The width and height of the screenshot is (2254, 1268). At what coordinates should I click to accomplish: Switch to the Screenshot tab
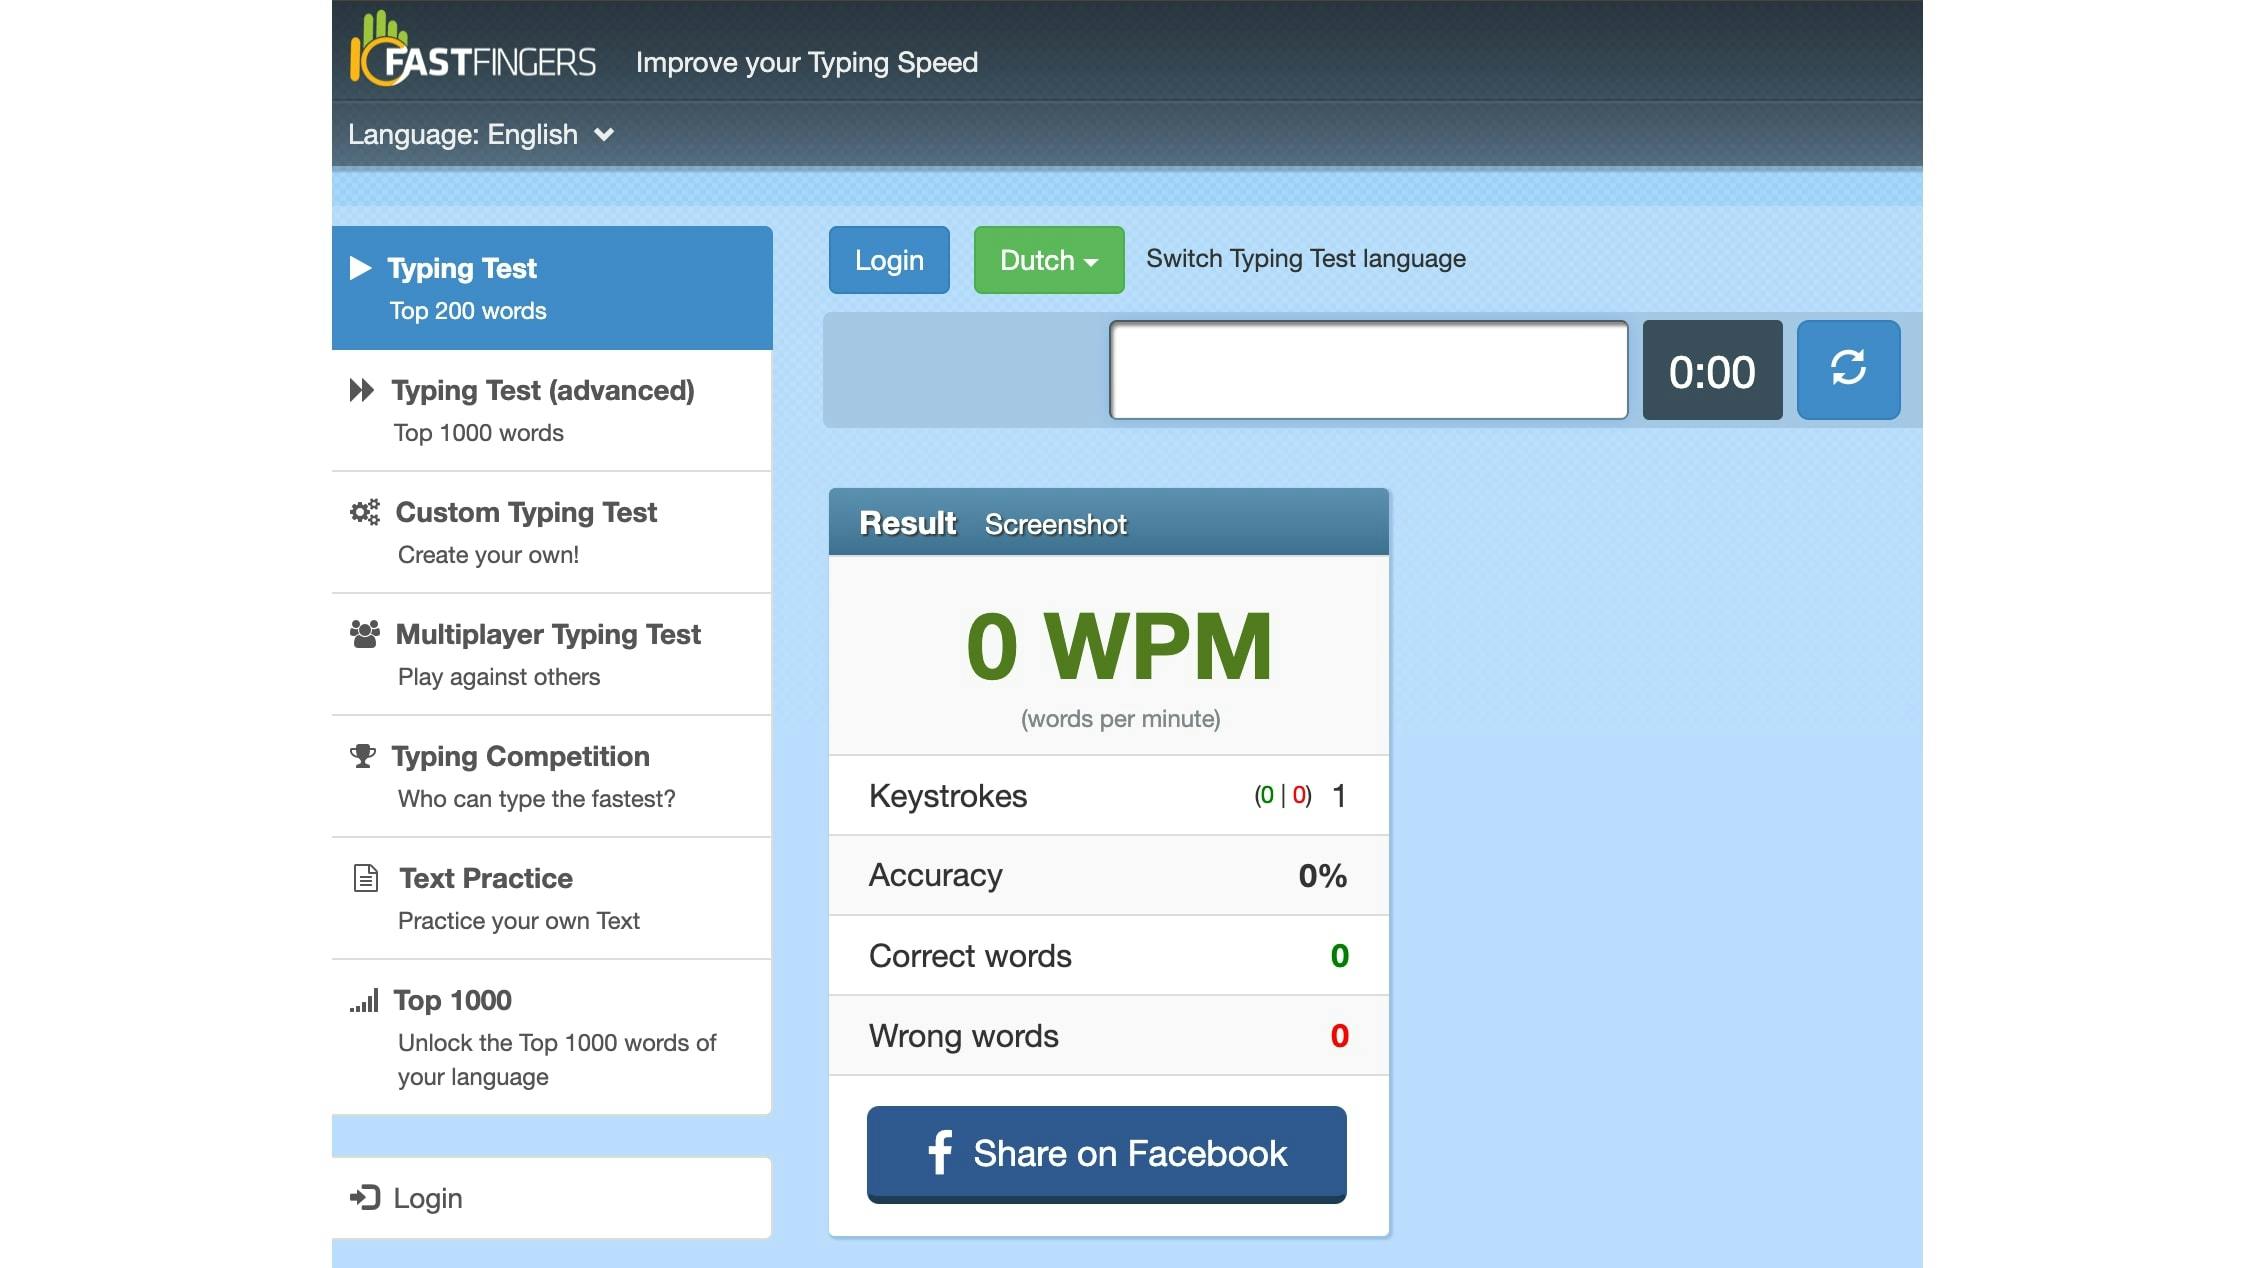point(1055,524)
